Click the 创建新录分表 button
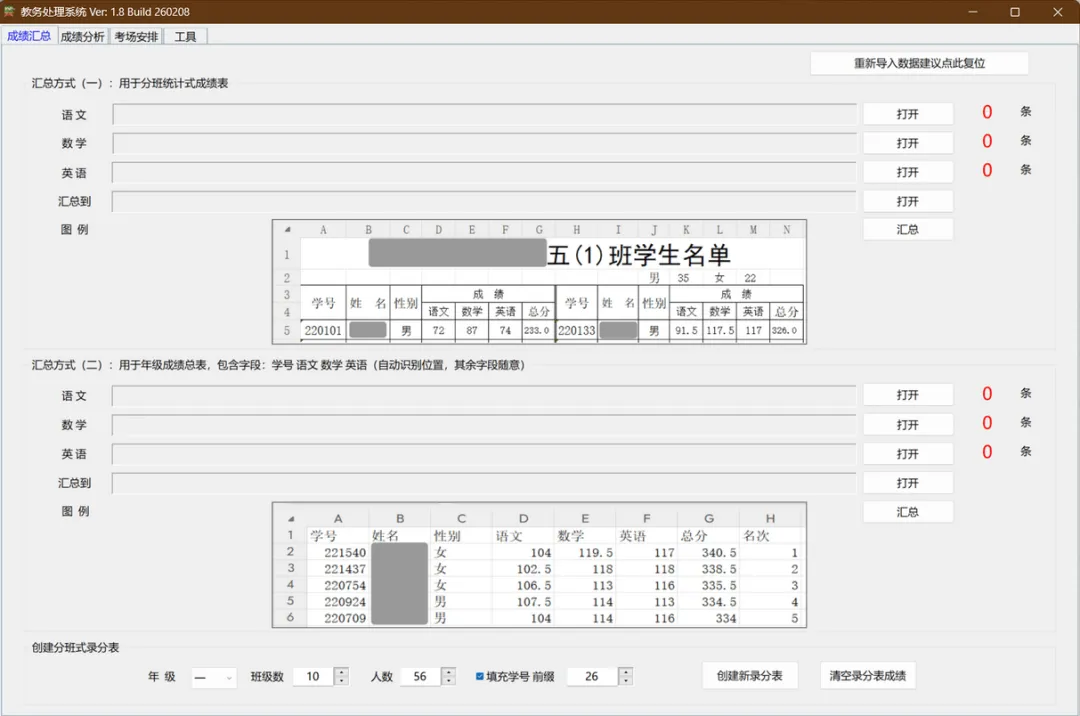 (x=750, y=676)
